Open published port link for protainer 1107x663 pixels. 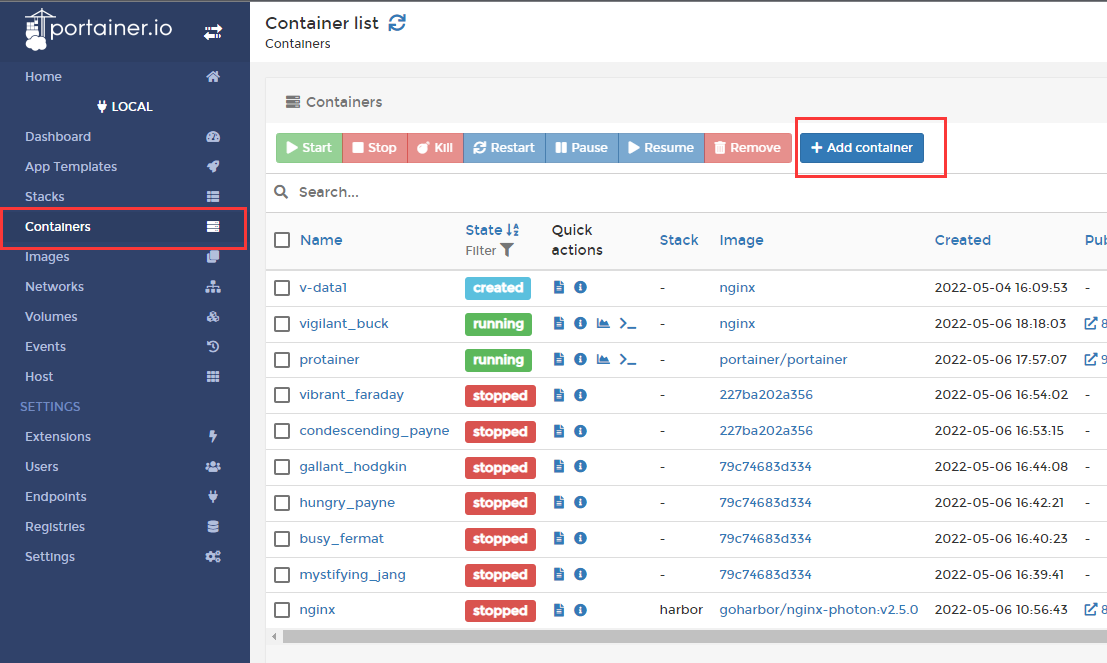(x=1095, y=359)
